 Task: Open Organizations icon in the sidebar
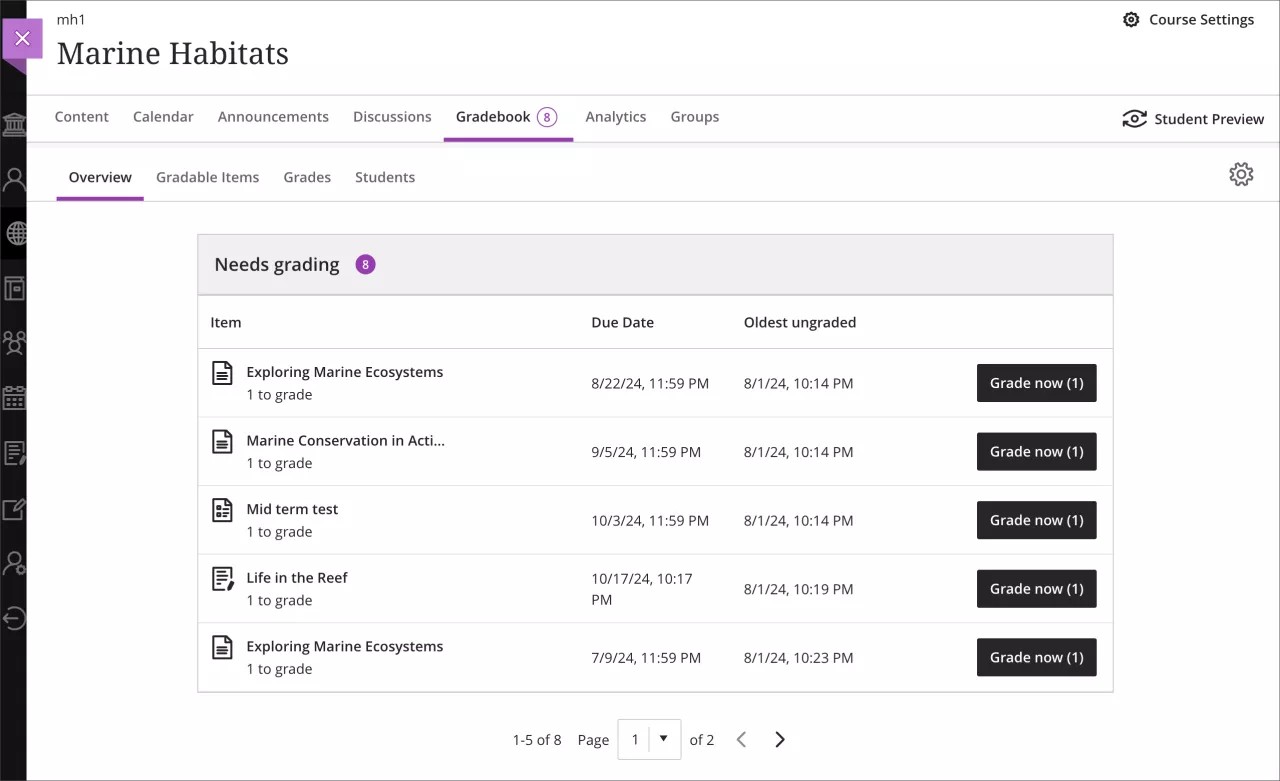click(14, 343)
